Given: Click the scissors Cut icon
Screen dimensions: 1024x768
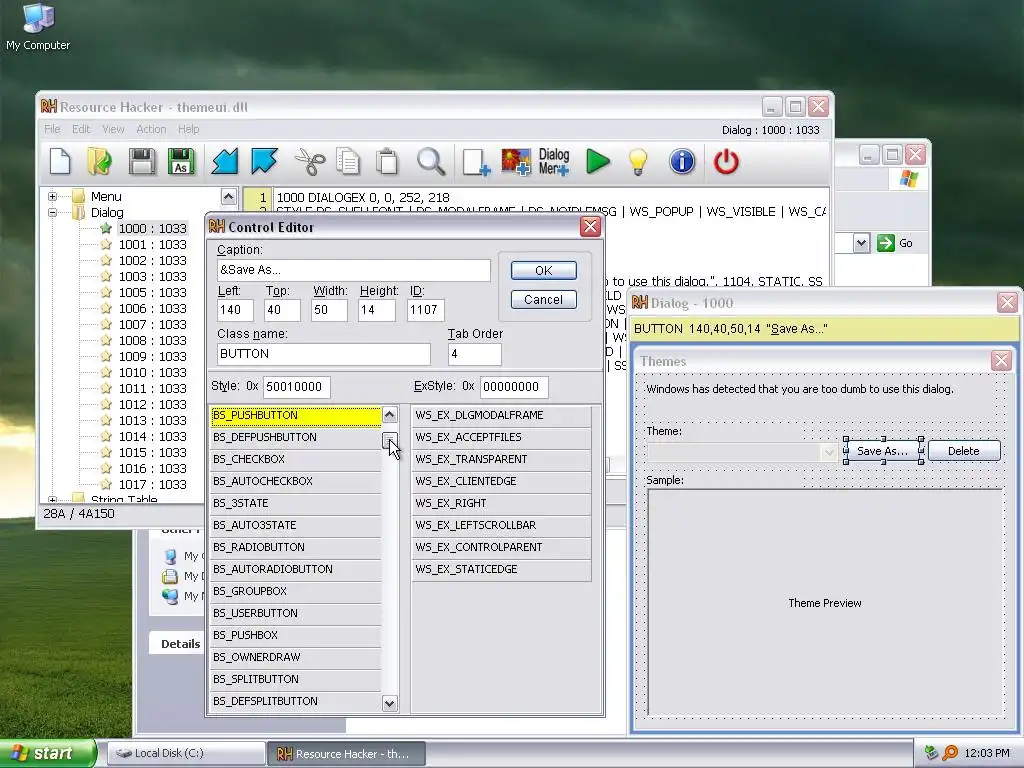Looking at the screenshot, I should pos(310,161).
